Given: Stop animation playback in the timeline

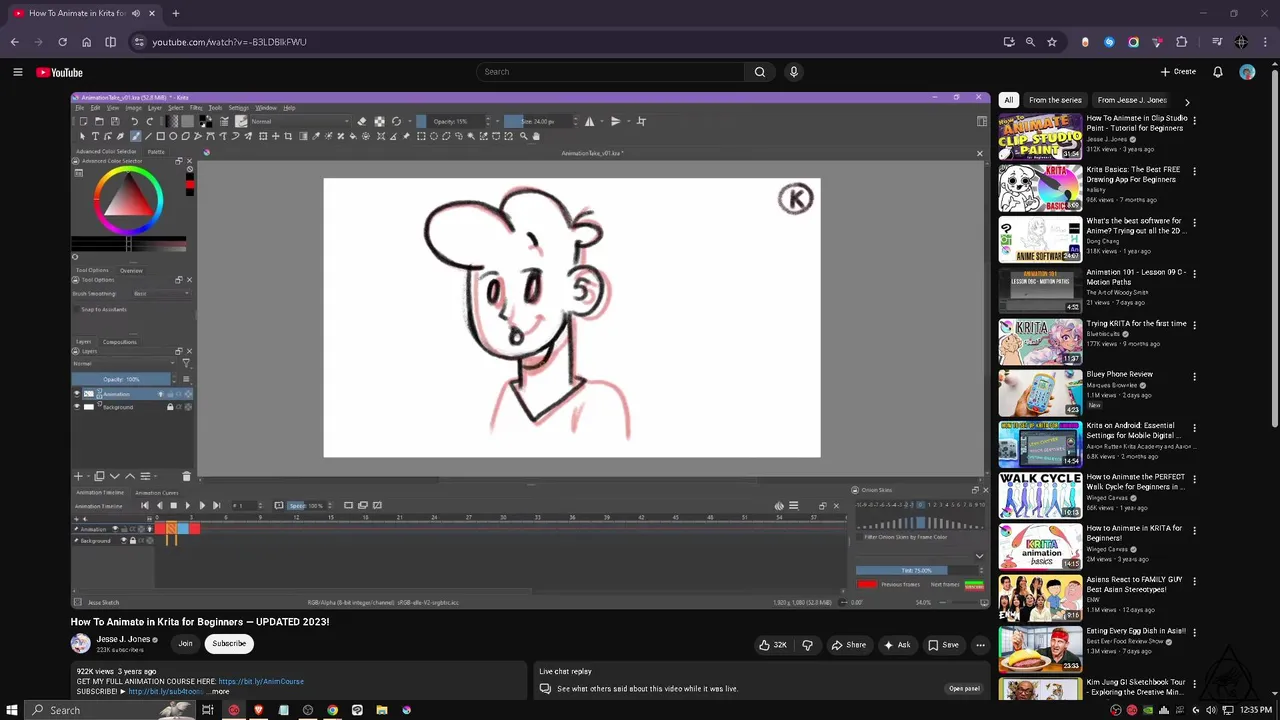Looking at the screenshot, I should [174, 505].
